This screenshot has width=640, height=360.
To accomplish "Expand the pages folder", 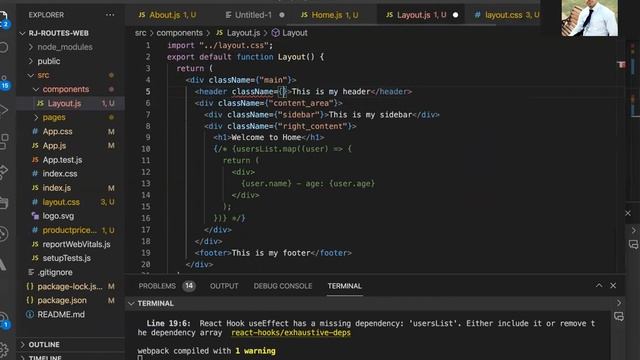I will click(x=36, y=118).
